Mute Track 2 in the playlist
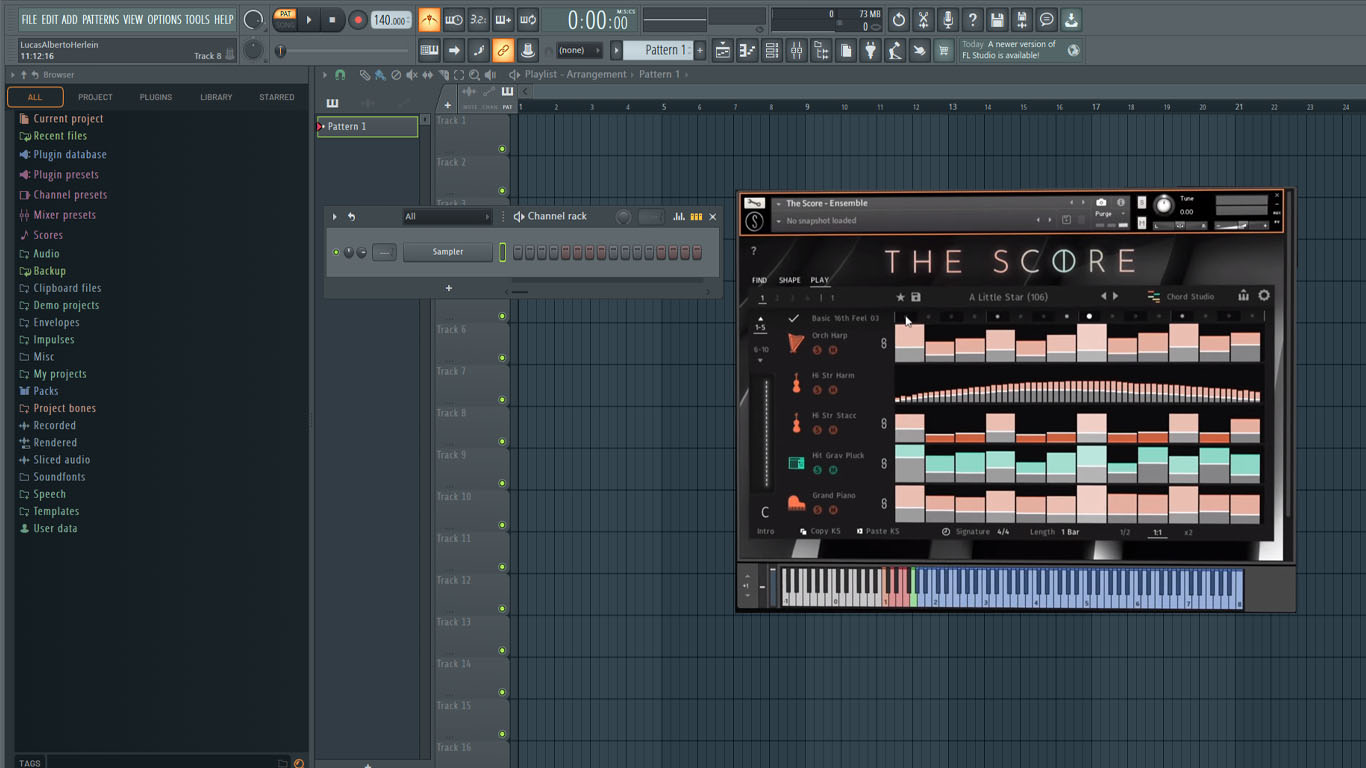 (502, 191)
